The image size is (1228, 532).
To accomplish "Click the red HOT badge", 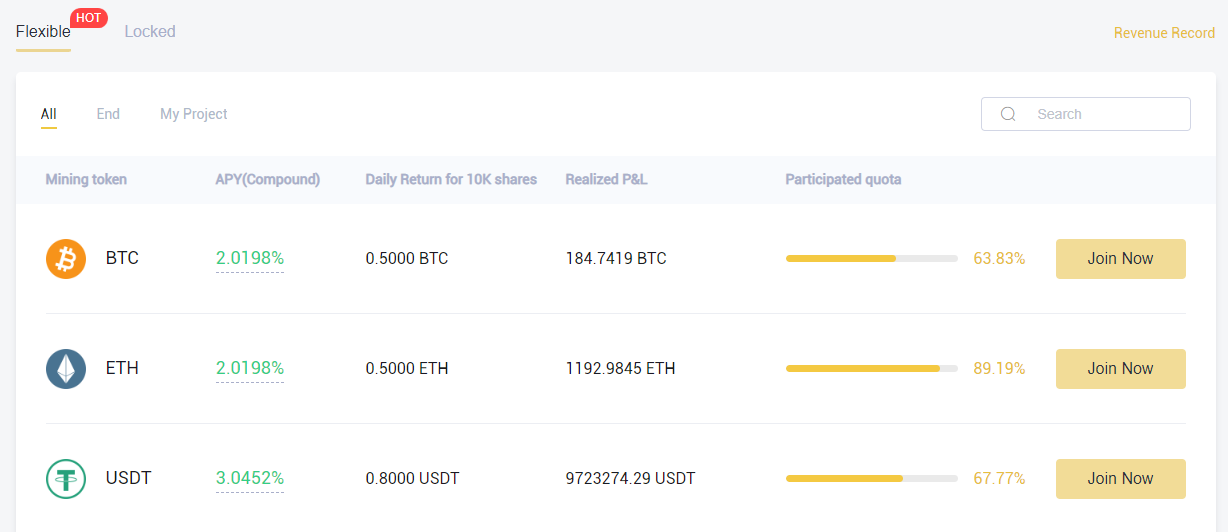I will click(x=89, y=18).
